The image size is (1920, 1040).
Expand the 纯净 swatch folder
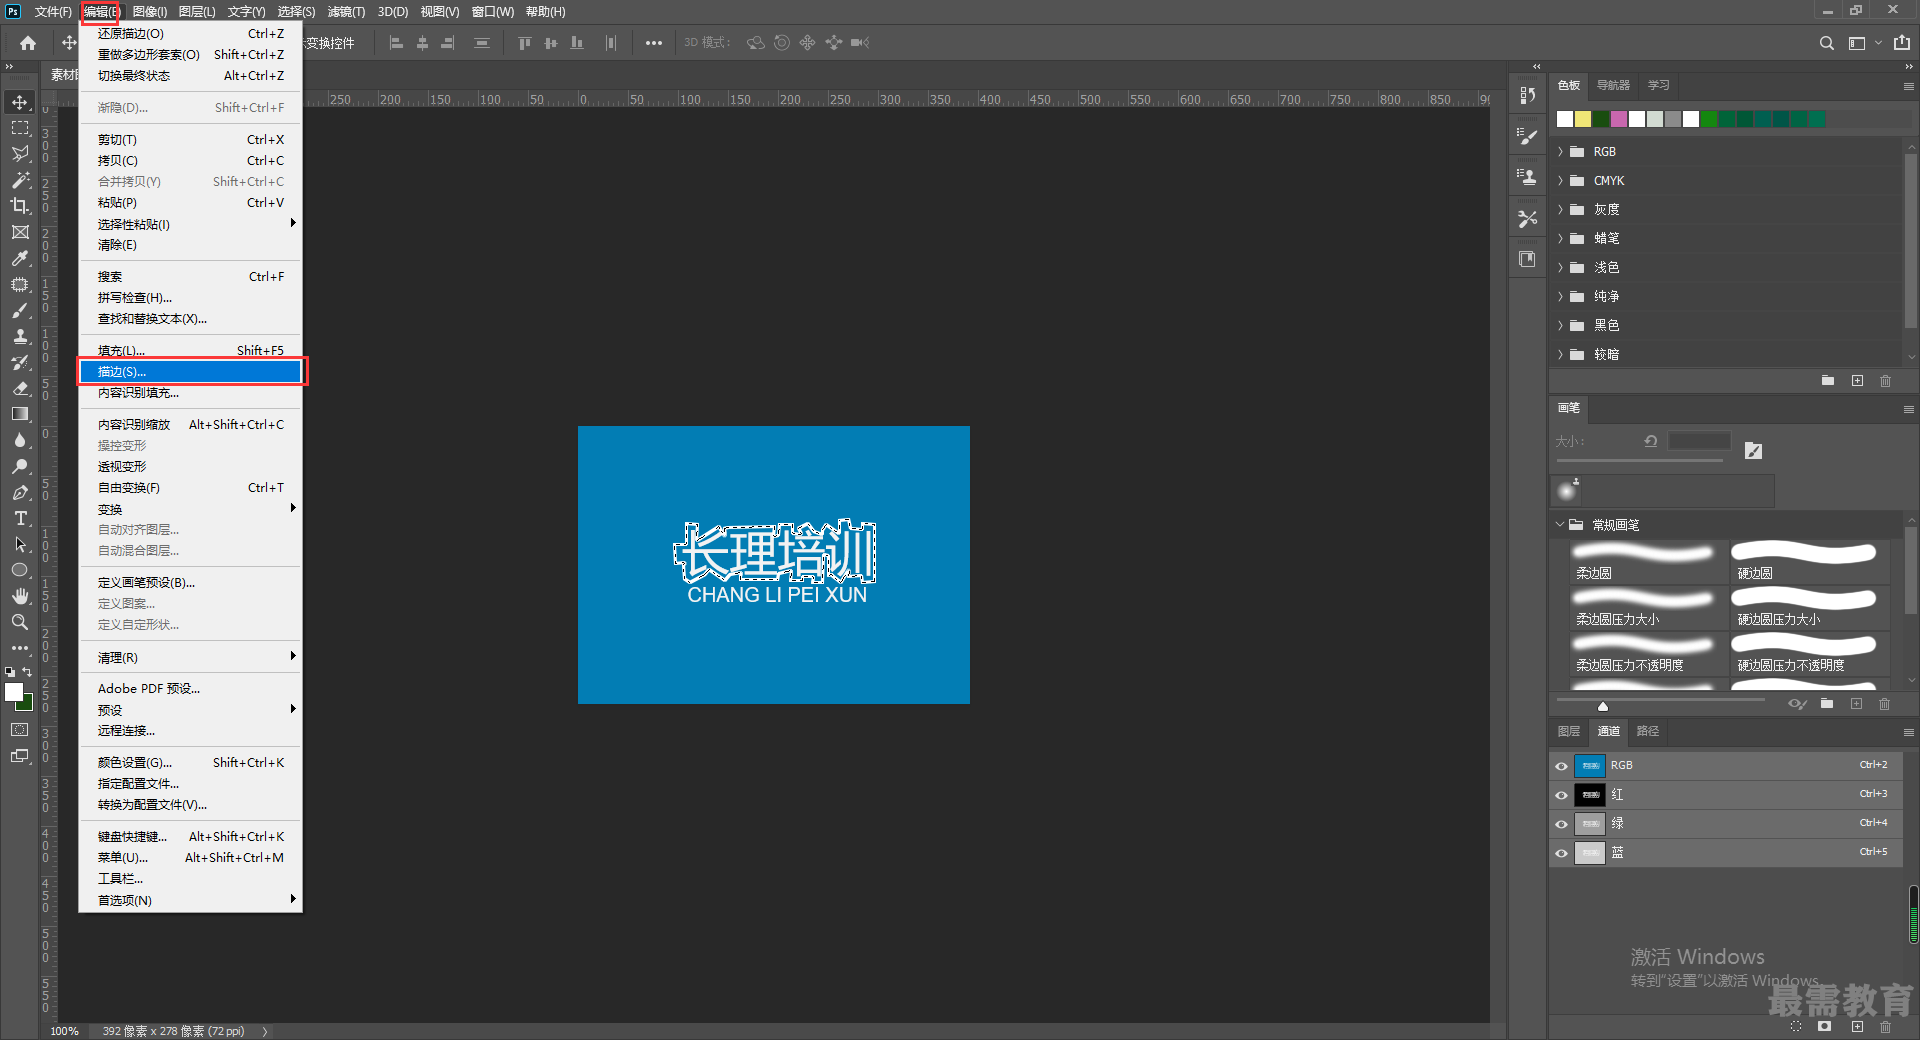[1560, 297]
